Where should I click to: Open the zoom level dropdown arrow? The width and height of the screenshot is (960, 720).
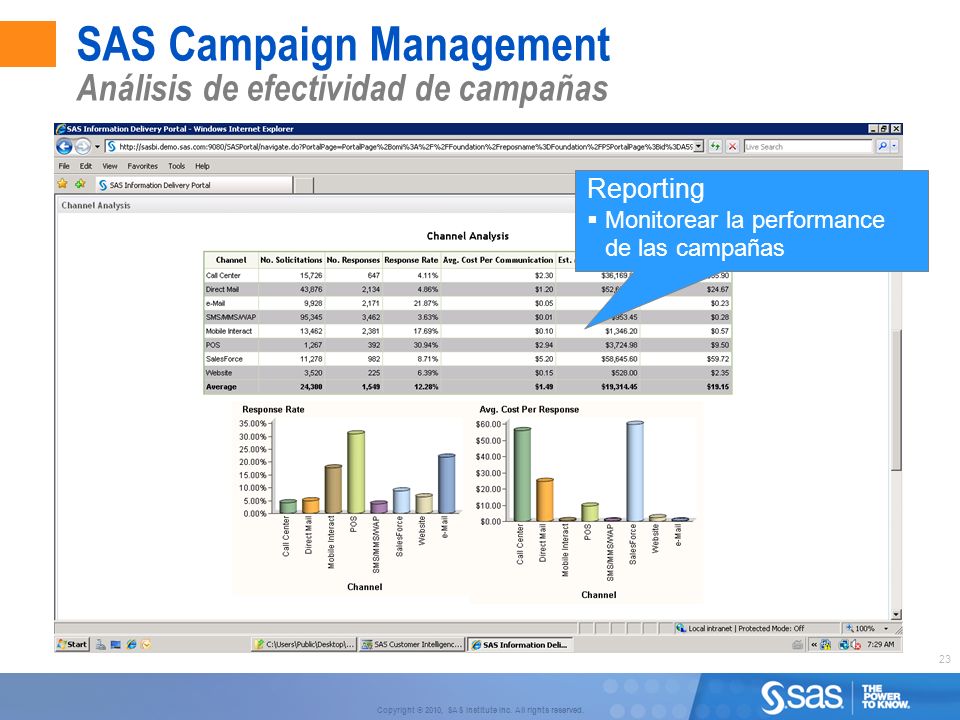[x=886, y=628]
